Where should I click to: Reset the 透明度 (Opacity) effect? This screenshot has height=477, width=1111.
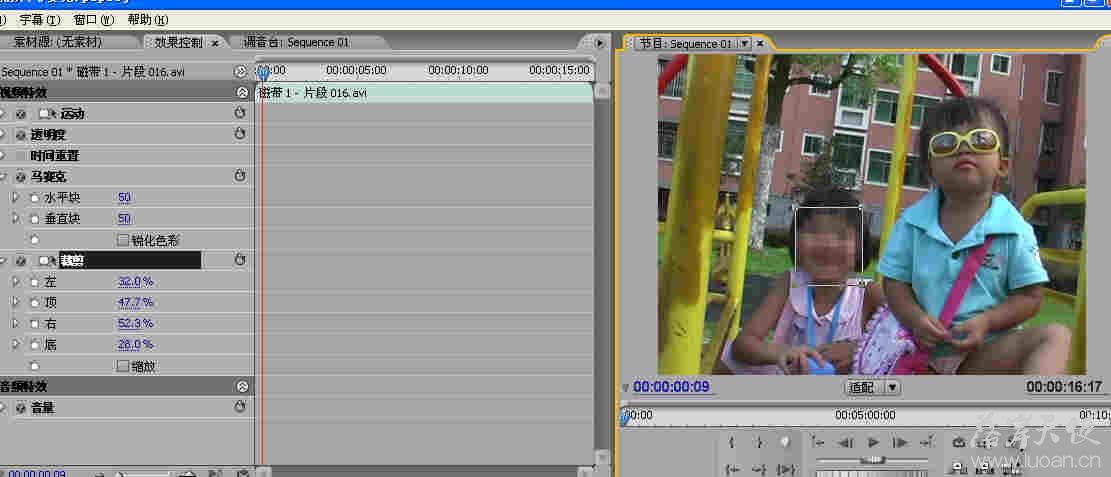(x=239, y=133)
